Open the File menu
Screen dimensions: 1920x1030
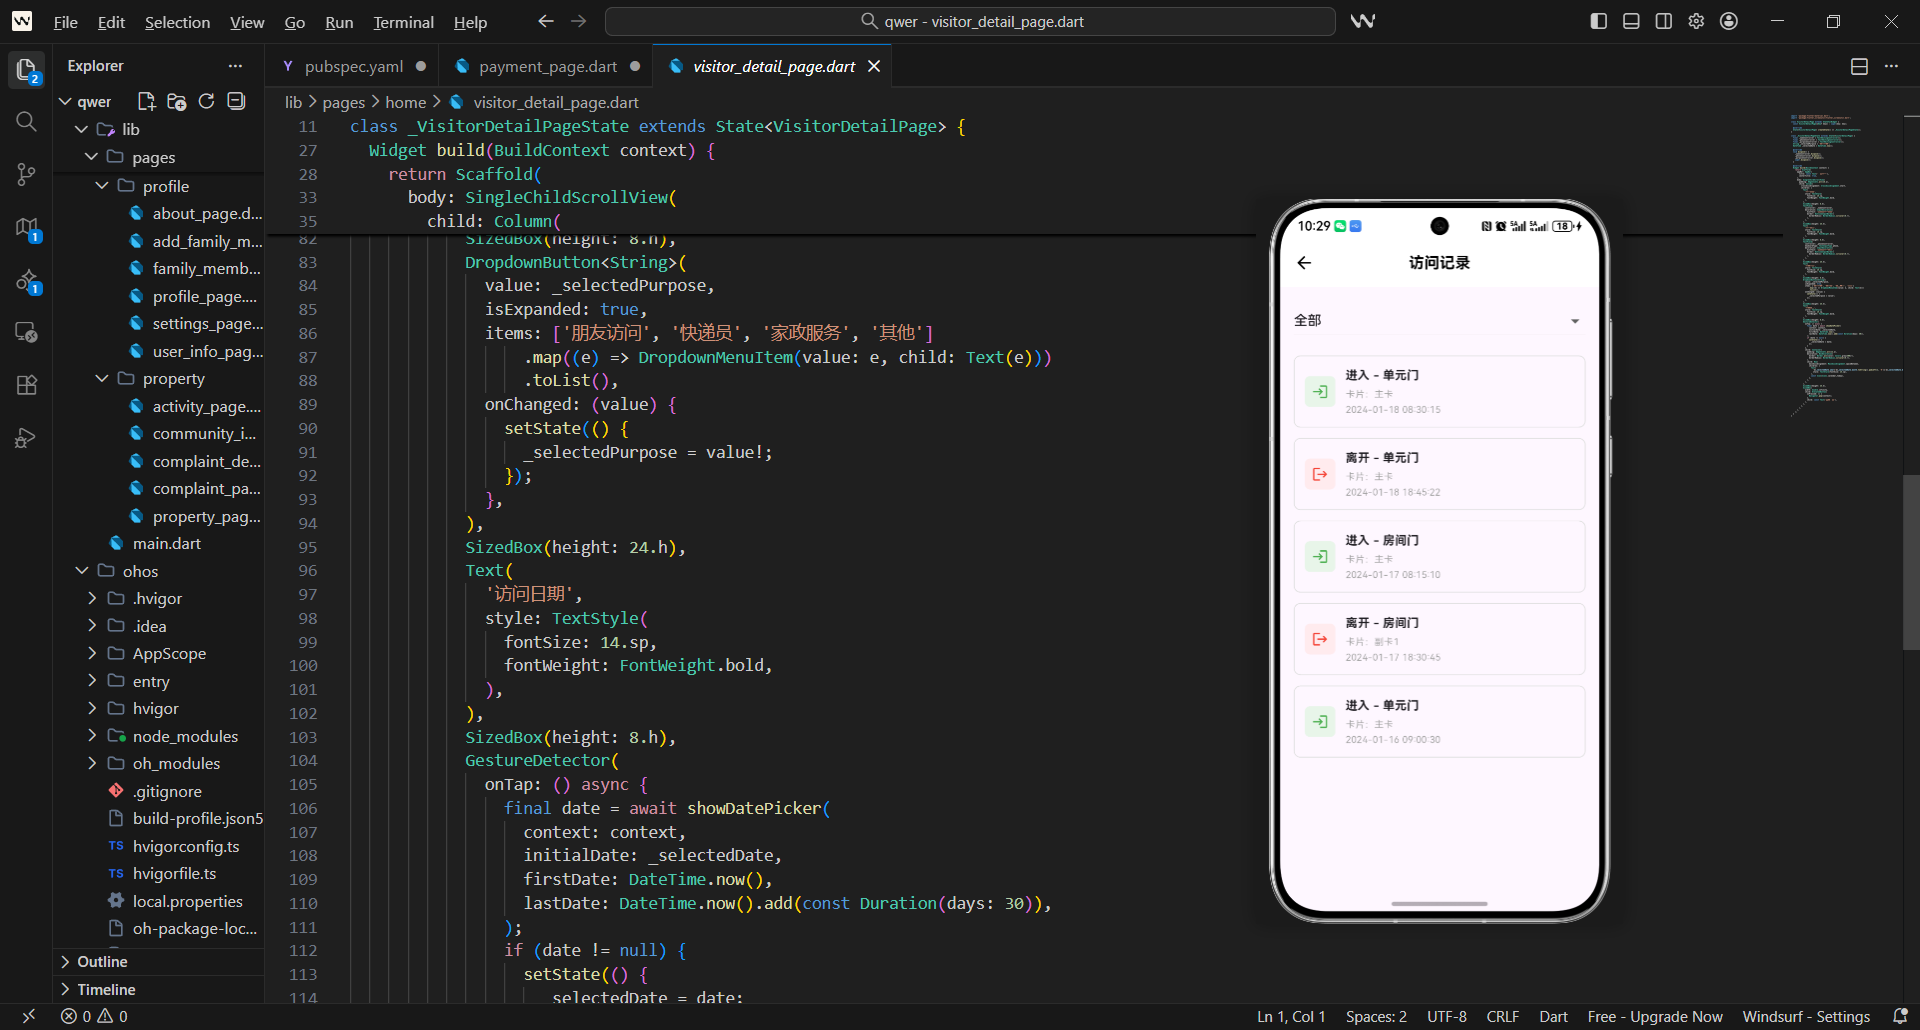(x=65, y=22)
